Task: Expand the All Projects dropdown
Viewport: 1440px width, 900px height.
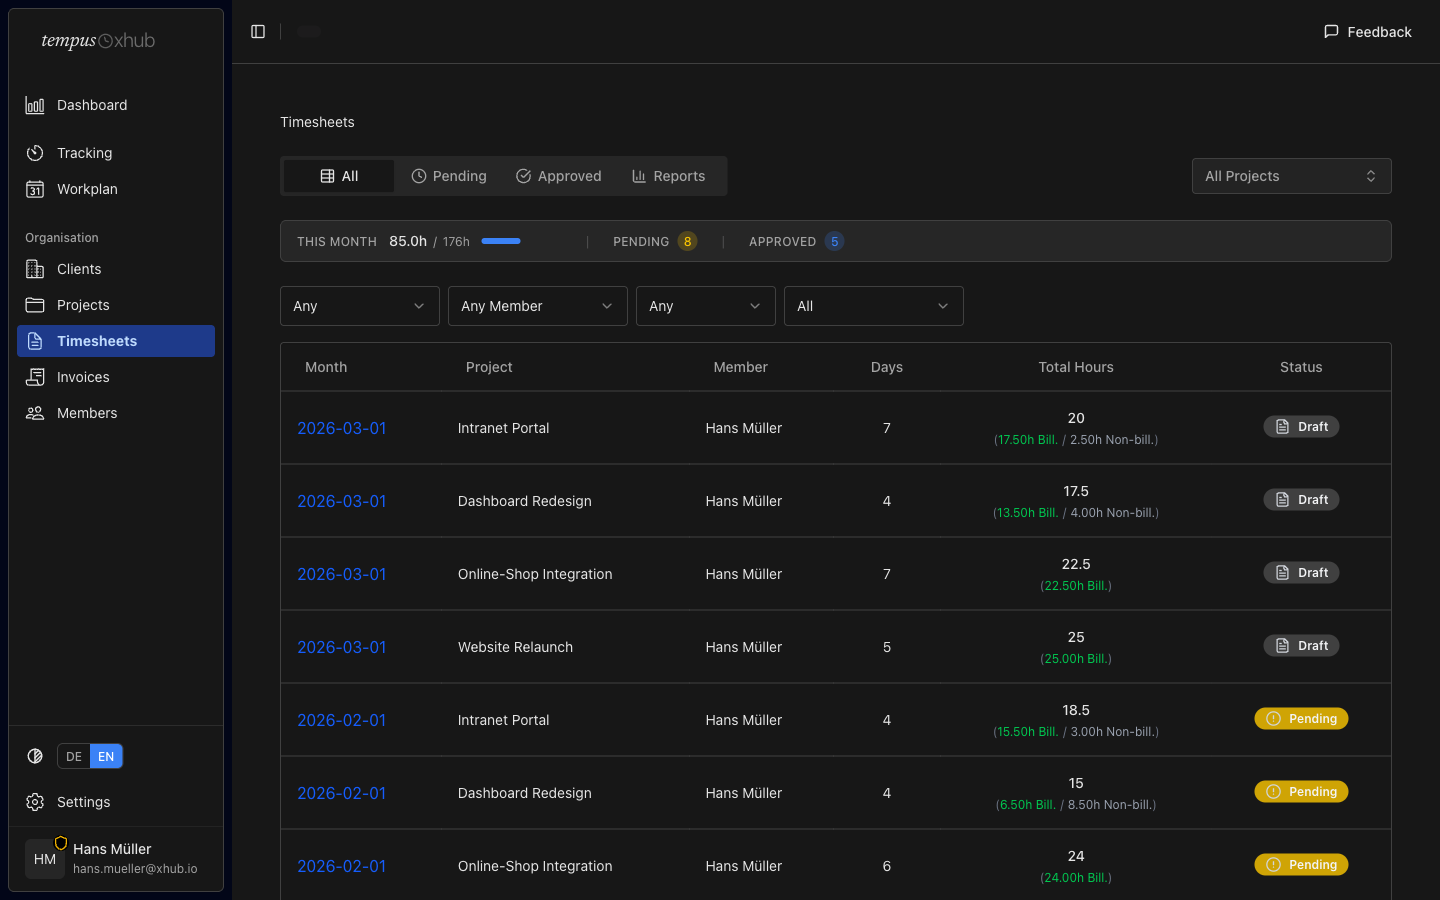Action: 1290,176
